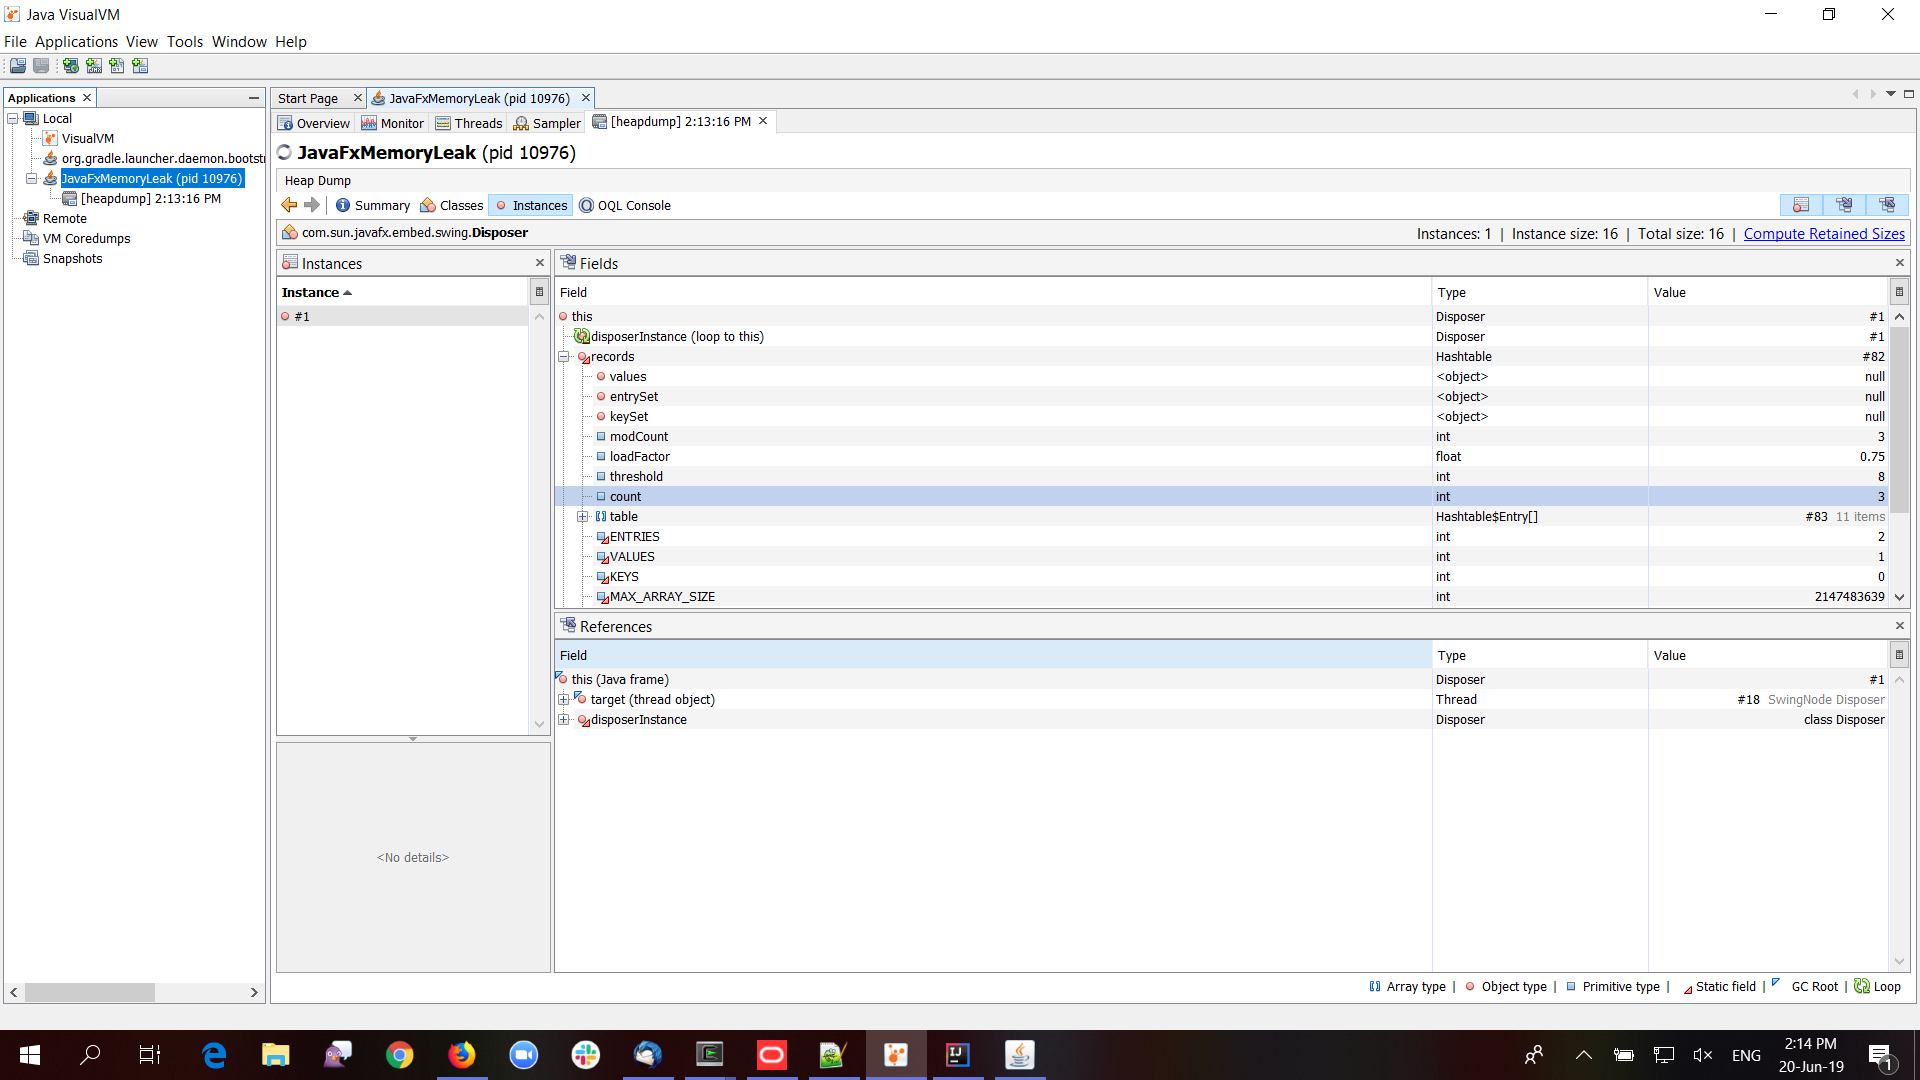Click the Compute Retained Sizes link
This screenshot has width=1920, height=1080.
pyautogui.click(x=1823, y=233)
